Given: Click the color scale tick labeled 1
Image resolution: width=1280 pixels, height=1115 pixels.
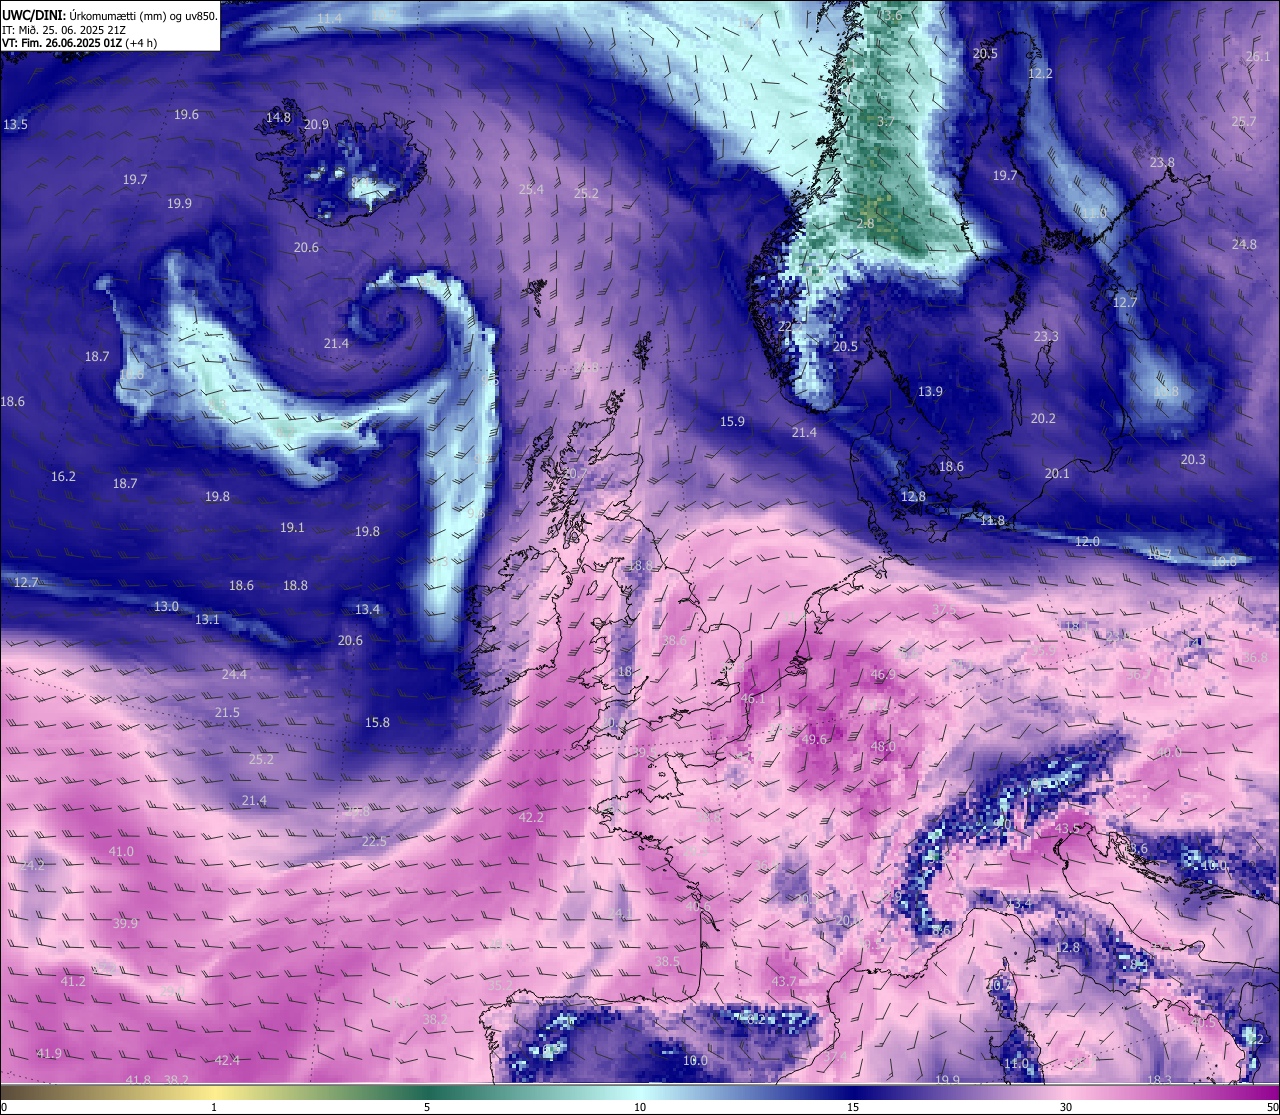Looking at the screenshot, I should pyautogui.click(x=214, y=1107).
